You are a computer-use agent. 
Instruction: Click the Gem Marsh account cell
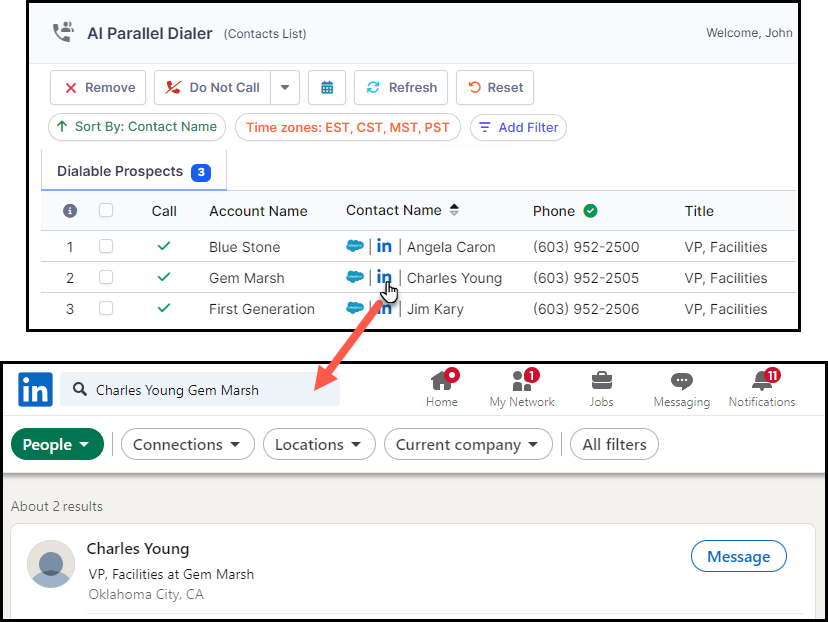(x=247, y=278)
